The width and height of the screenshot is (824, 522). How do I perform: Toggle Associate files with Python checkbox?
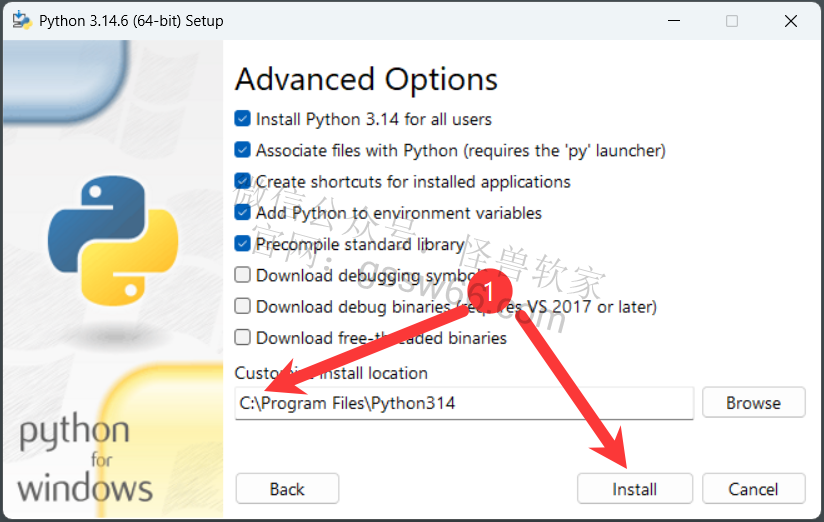(242, 150)
